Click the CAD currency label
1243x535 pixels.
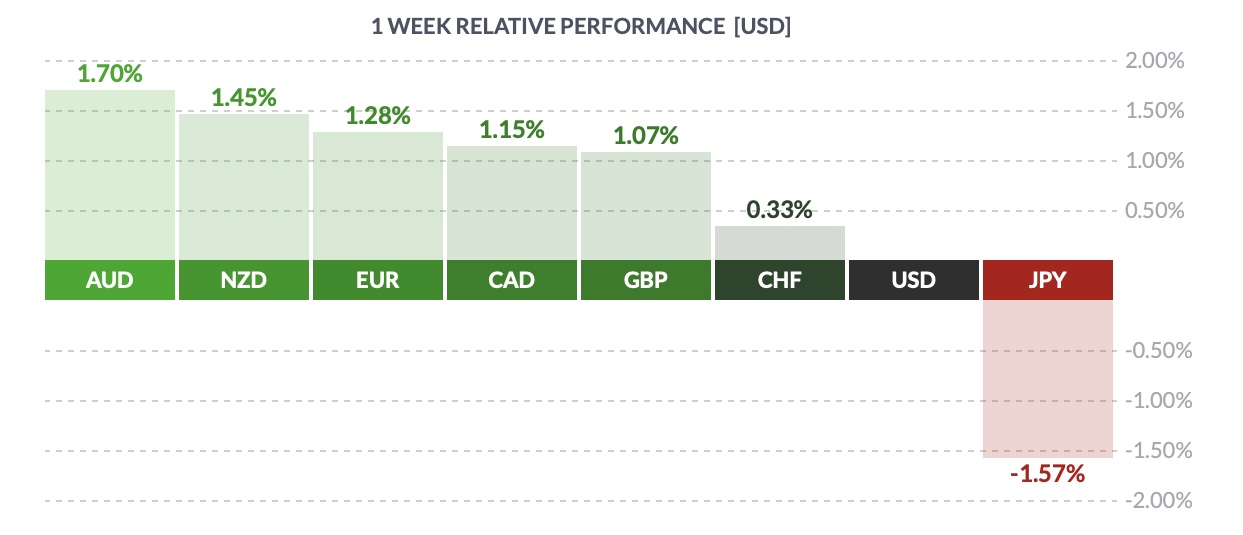512,280
